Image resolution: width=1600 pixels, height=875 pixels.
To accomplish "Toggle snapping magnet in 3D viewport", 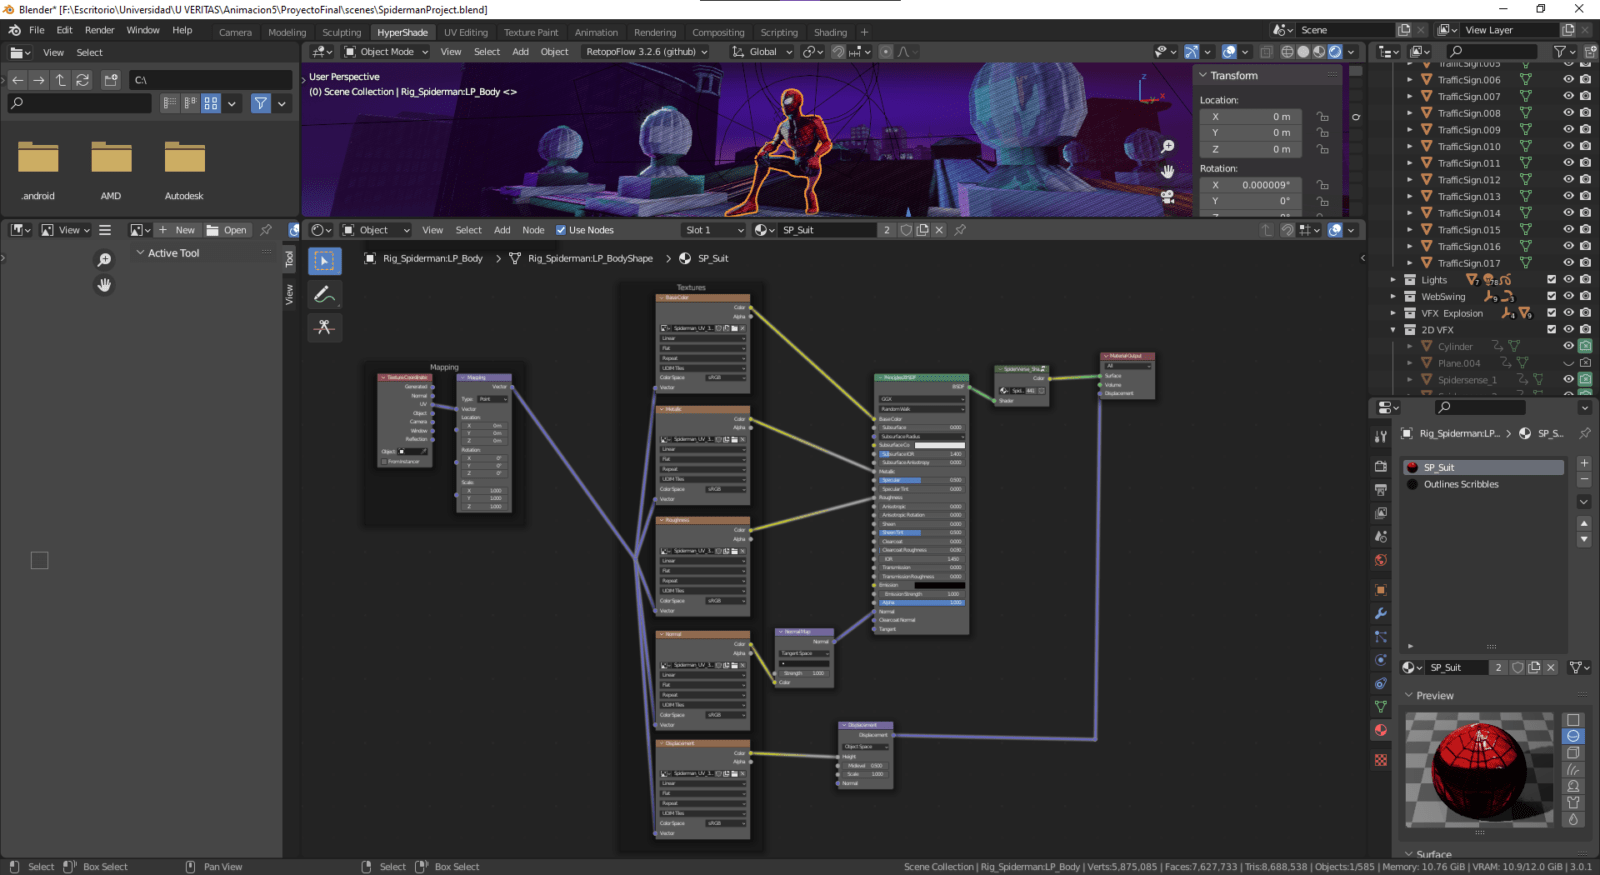I will pyautogui.click(x=838, y=52).
